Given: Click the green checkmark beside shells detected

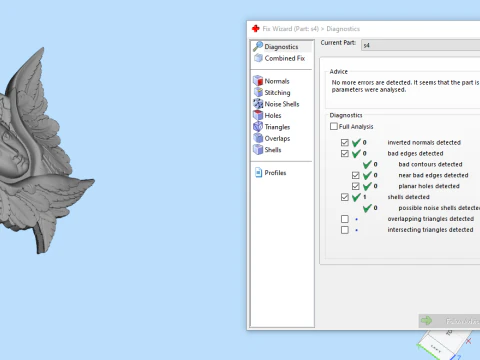Looking at the screenshot, I should pyautogui.click(x=356, y=197).
